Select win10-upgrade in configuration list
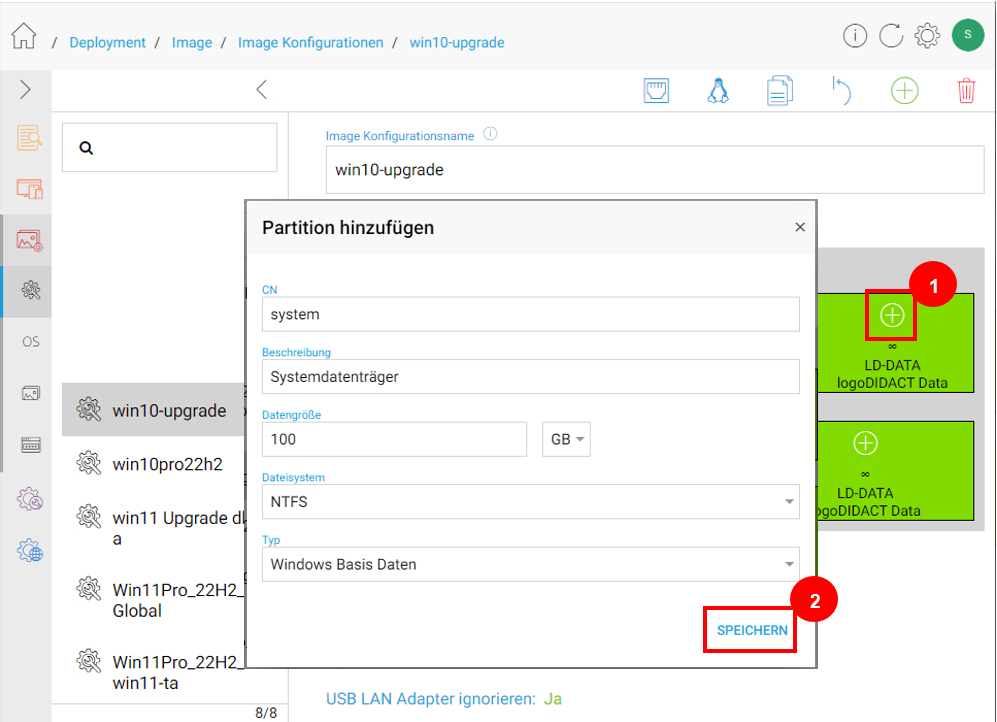Viewport: 997px width, 722px height. 153,410
